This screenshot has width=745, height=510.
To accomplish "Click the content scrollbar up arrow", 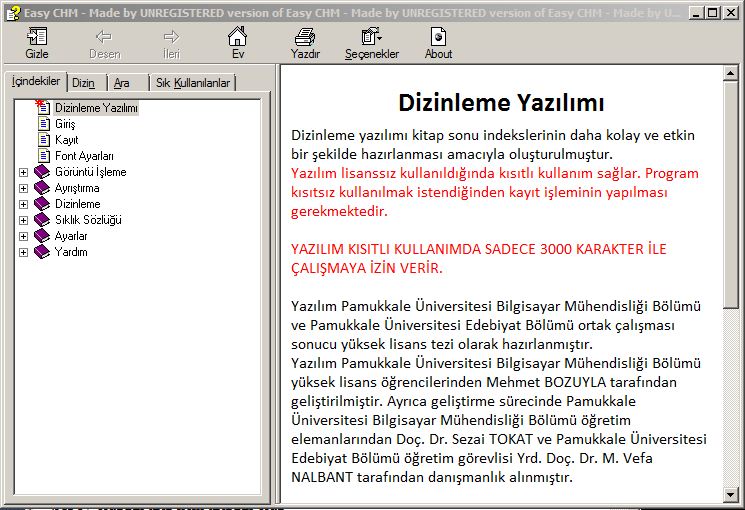I will [730, 73].
